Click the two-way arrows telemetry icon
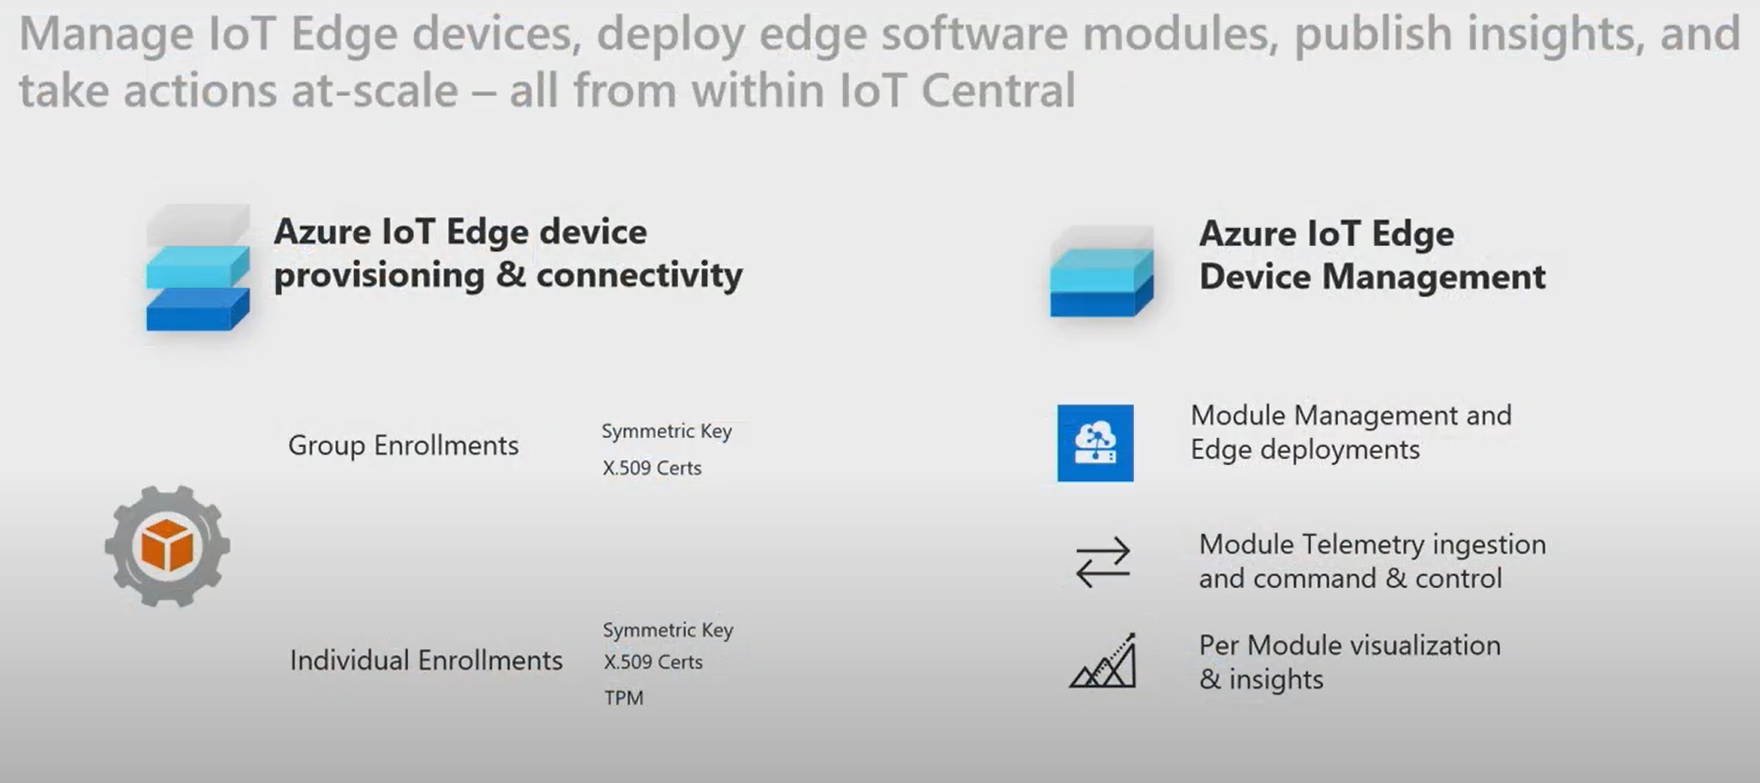The height and width of the screenshot is (783, 1760). click(1103, 561)
